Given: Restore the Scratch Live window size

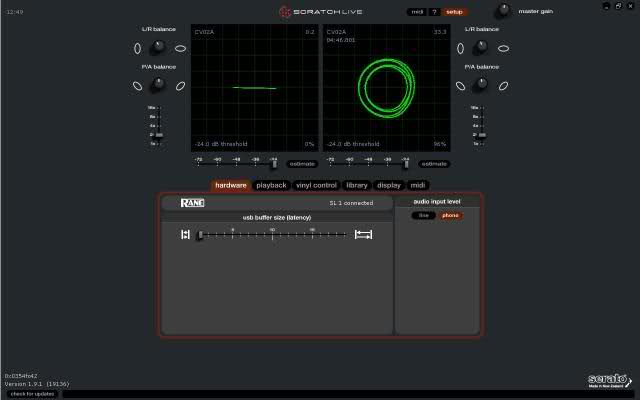Looking at the screenshot, I should coord(618,6).
